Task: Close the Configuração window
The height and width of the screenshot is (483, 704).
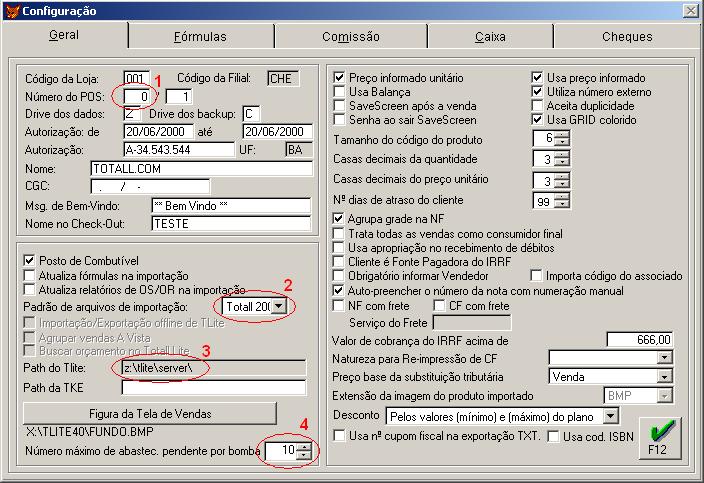Action: click(690, 11)
